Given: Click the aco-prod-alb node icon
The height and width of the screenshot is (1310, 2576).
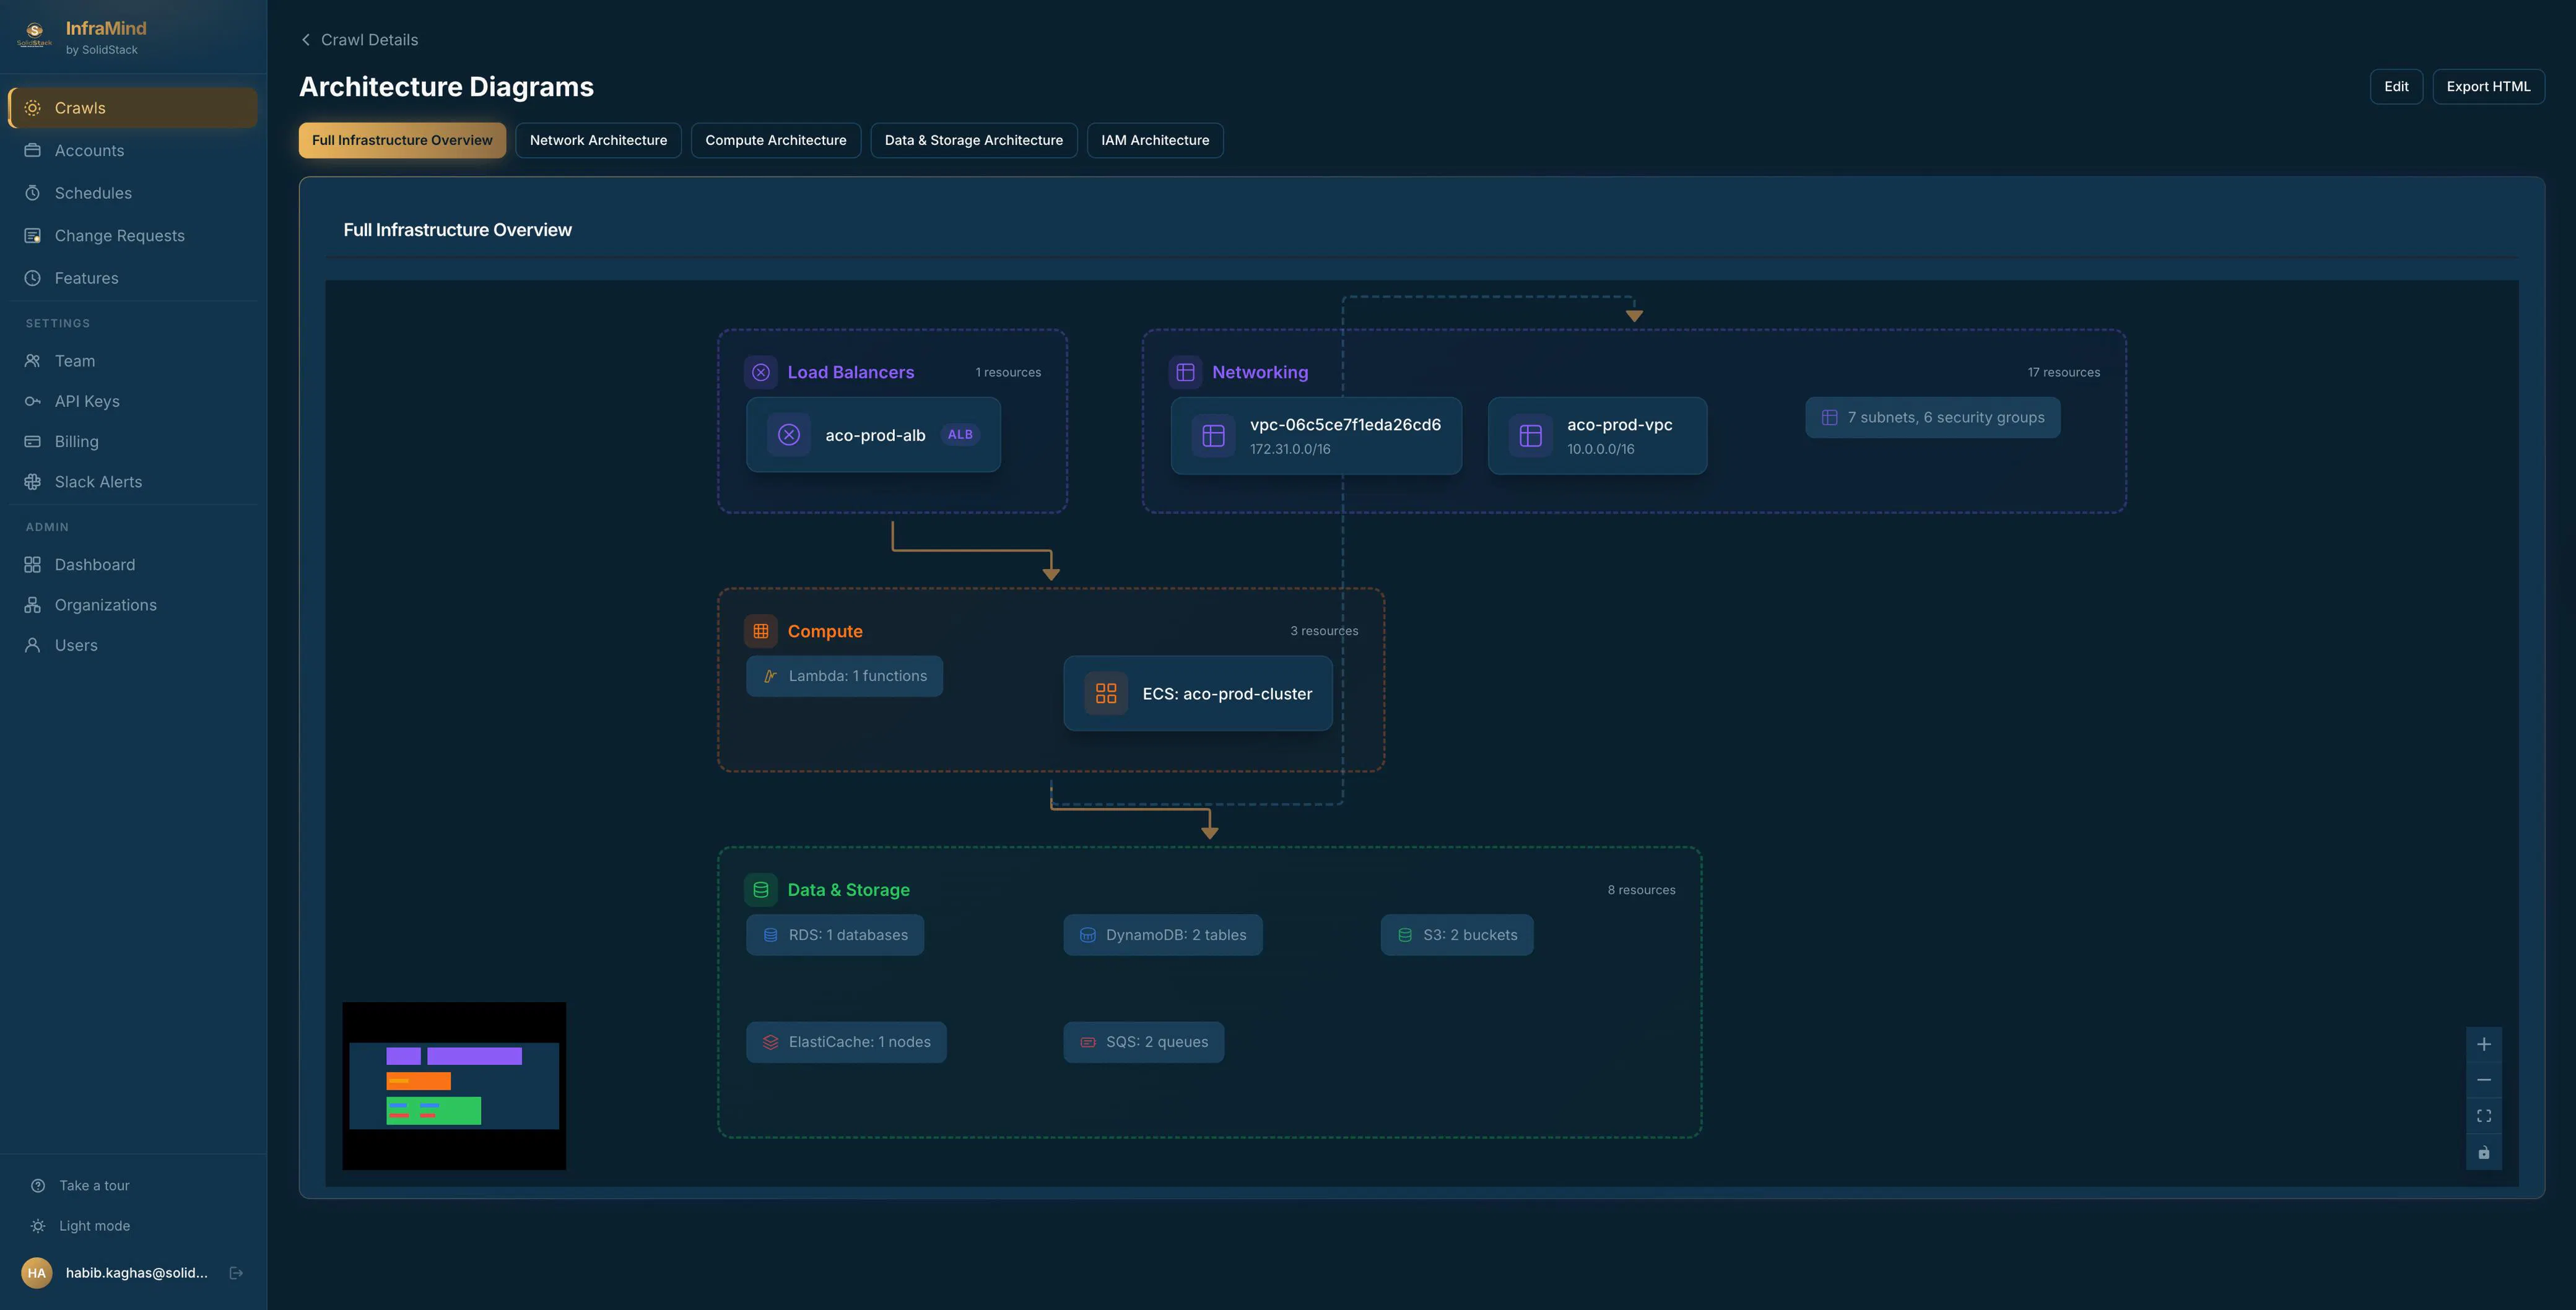Looking at the screenshot, I should tap(789, 435).
